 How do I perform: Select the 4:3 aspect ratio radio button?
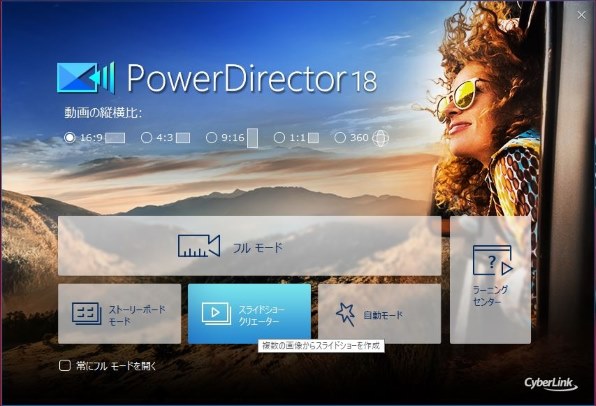click(146, 138)
